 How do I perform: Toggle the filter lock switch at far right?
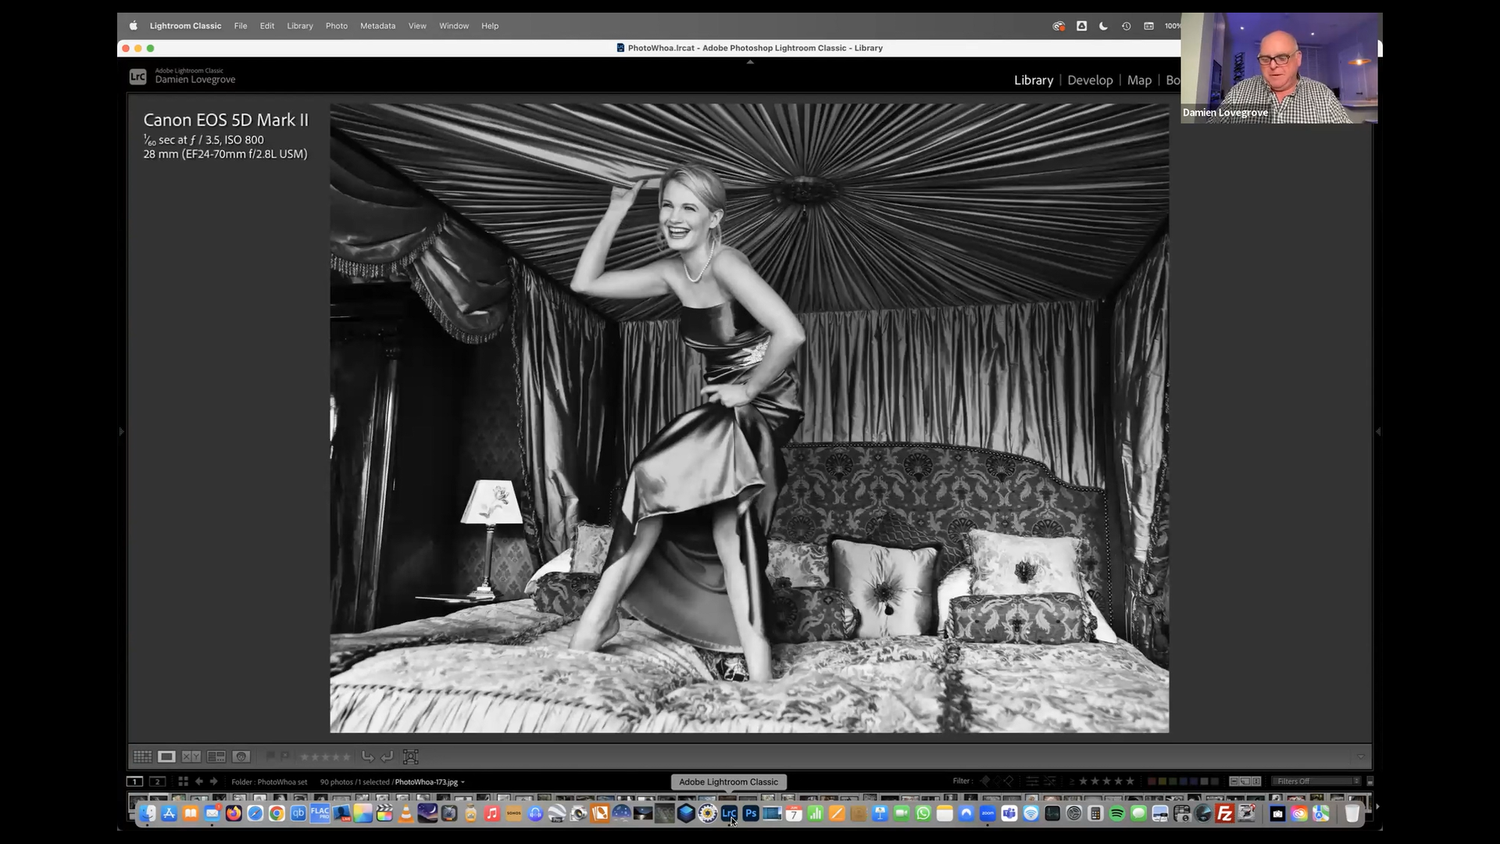pos(1370,781)
